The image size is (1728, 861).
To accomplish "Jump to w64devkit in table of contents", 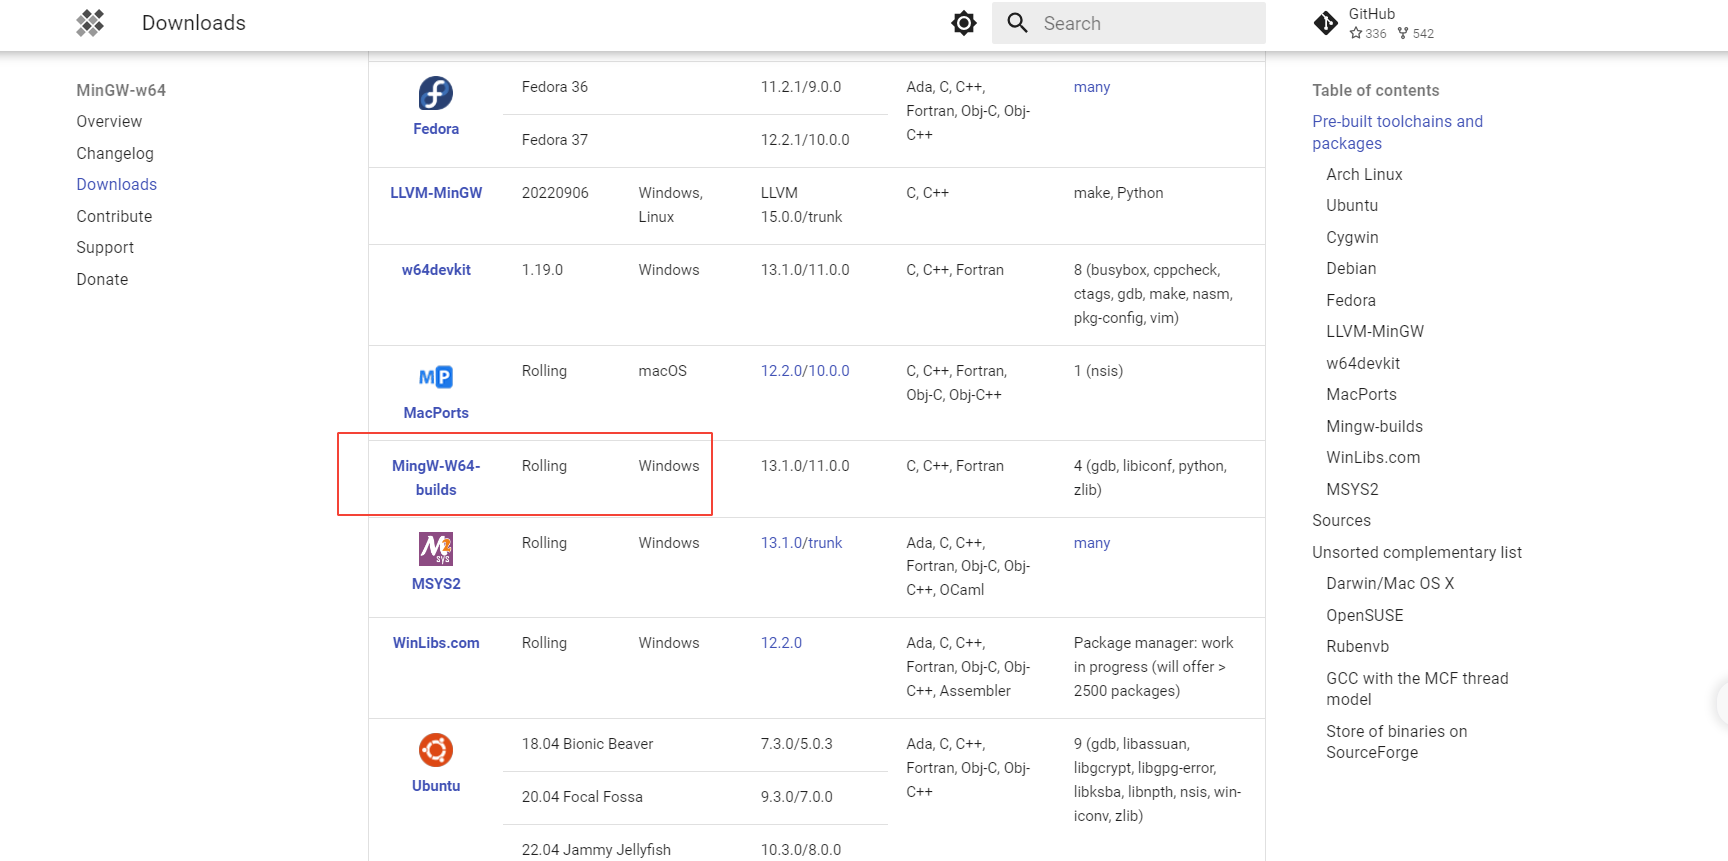I will pos(1363,363).
